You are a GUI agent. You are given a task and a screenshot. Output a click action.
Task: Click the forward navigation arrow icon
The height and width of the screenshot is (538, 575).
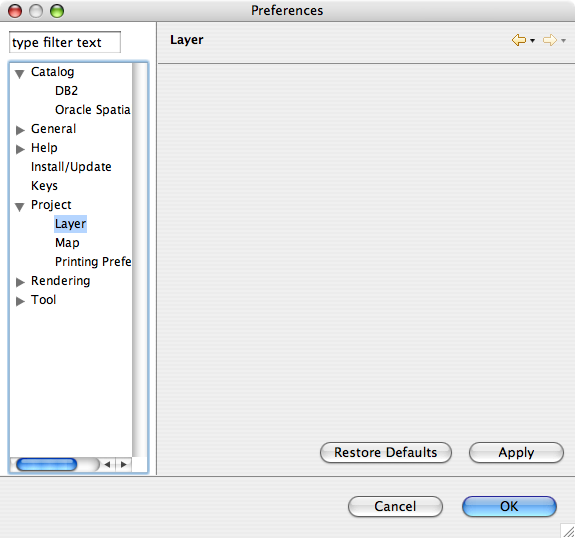pos(550,40)
